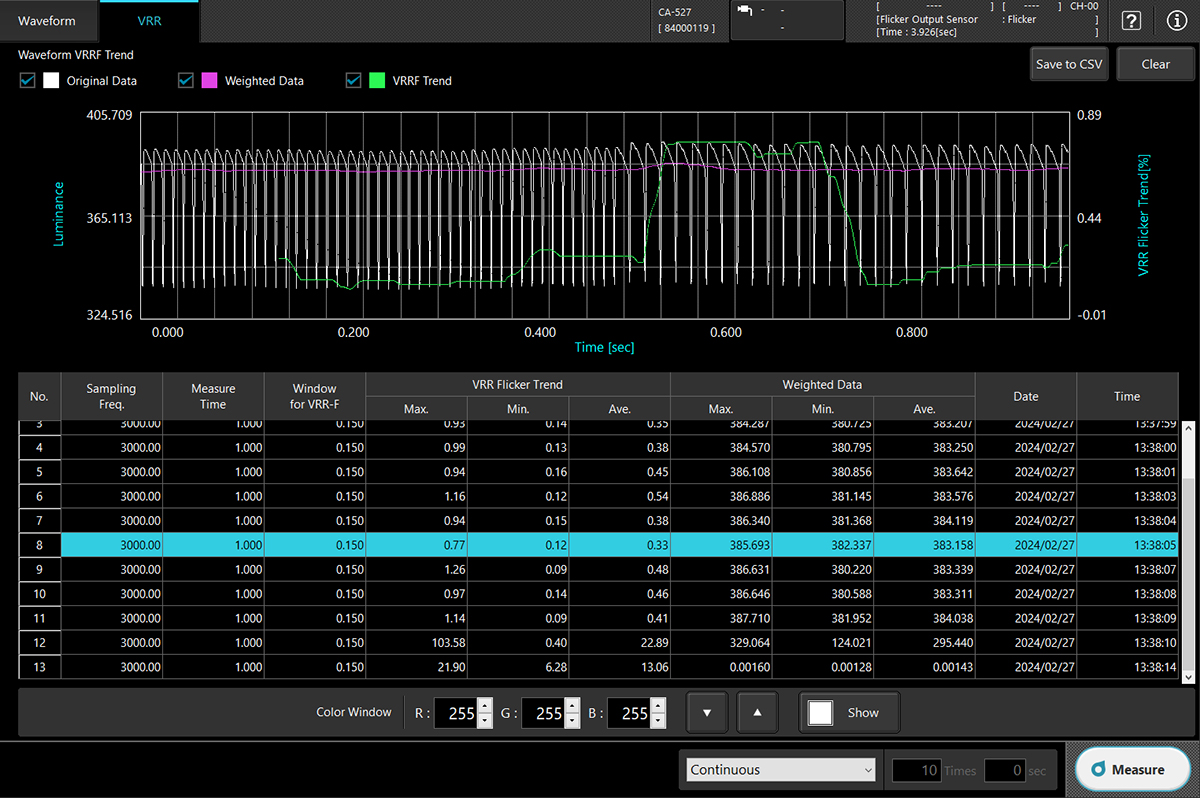Move color window up with arrow button
Screen dimensions: 1200x798
click(x=758, y=713)
